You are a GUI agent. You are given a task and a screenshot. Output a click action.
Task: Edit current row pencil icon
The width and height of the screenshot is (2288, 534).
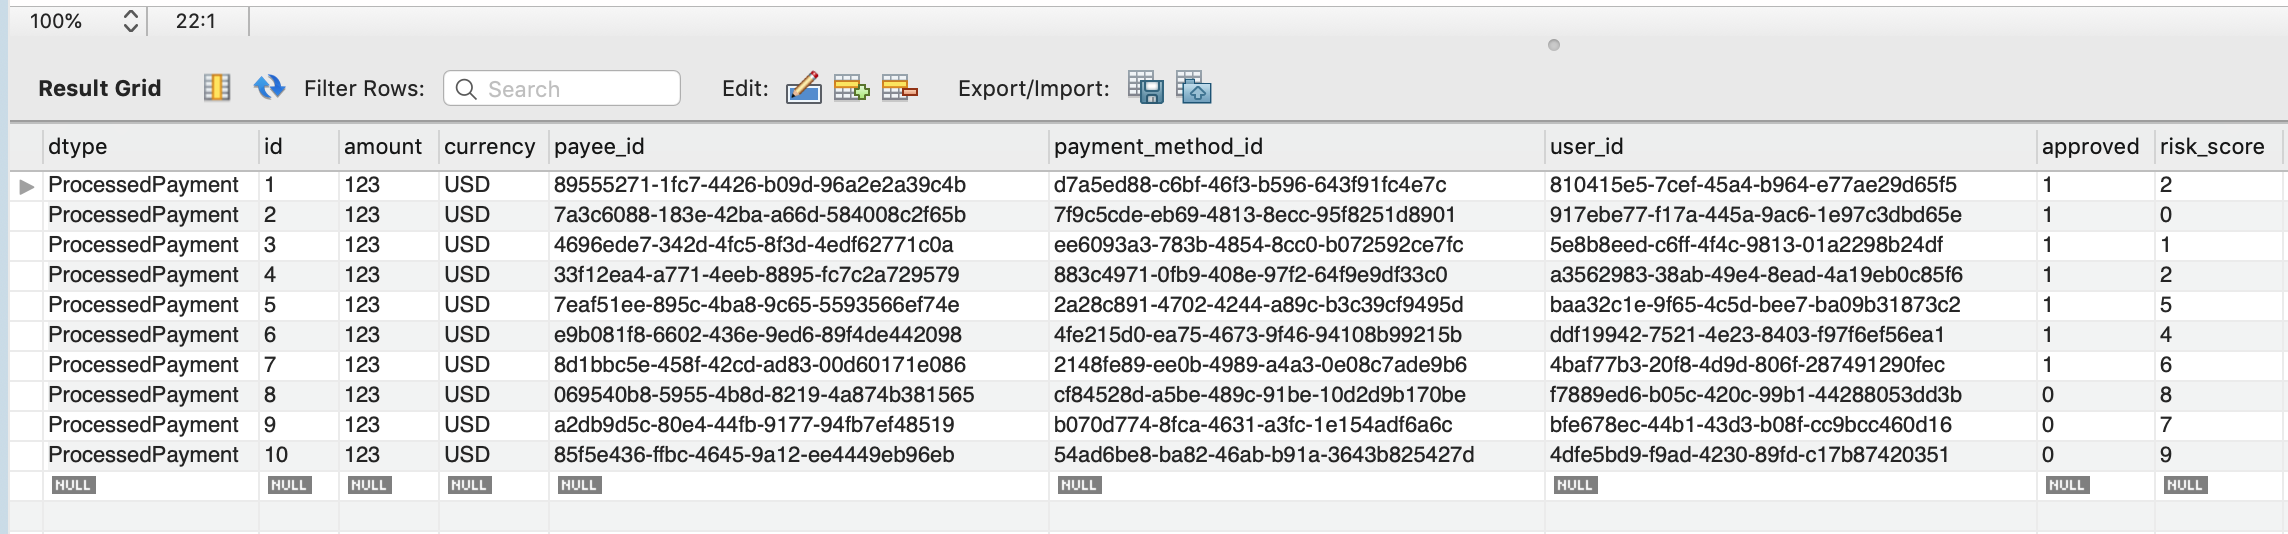(804, 88)
